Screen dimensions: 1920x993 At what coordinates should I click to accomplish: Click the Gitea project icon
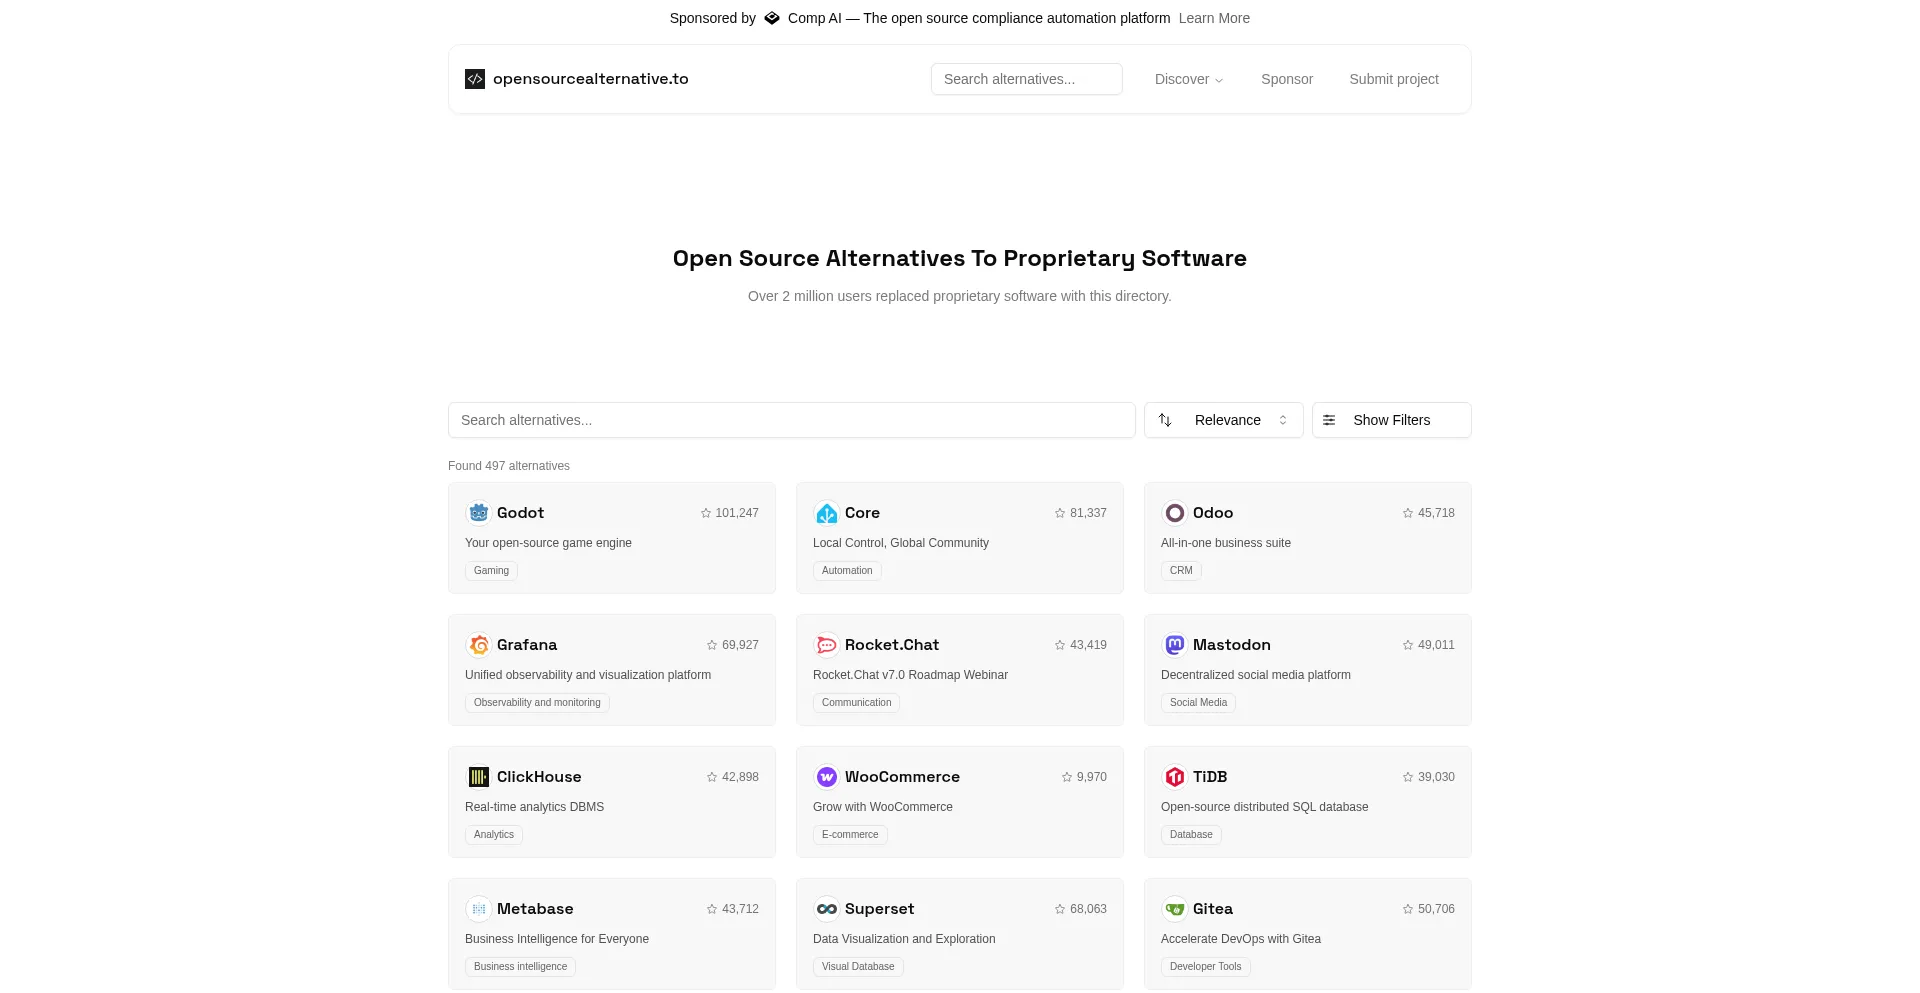point(1175,909)
